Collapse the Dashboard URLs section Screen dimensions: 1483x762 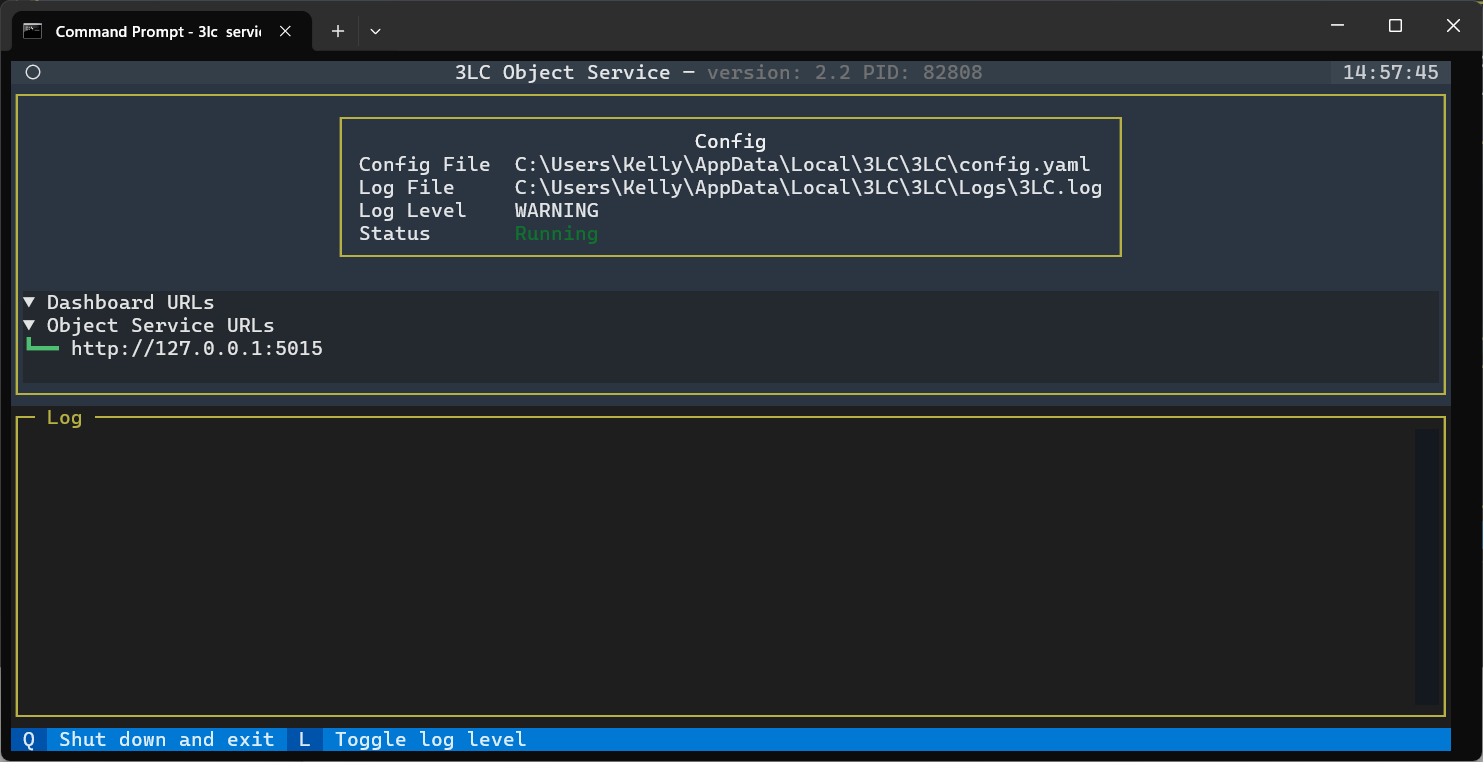pos(29,302)
